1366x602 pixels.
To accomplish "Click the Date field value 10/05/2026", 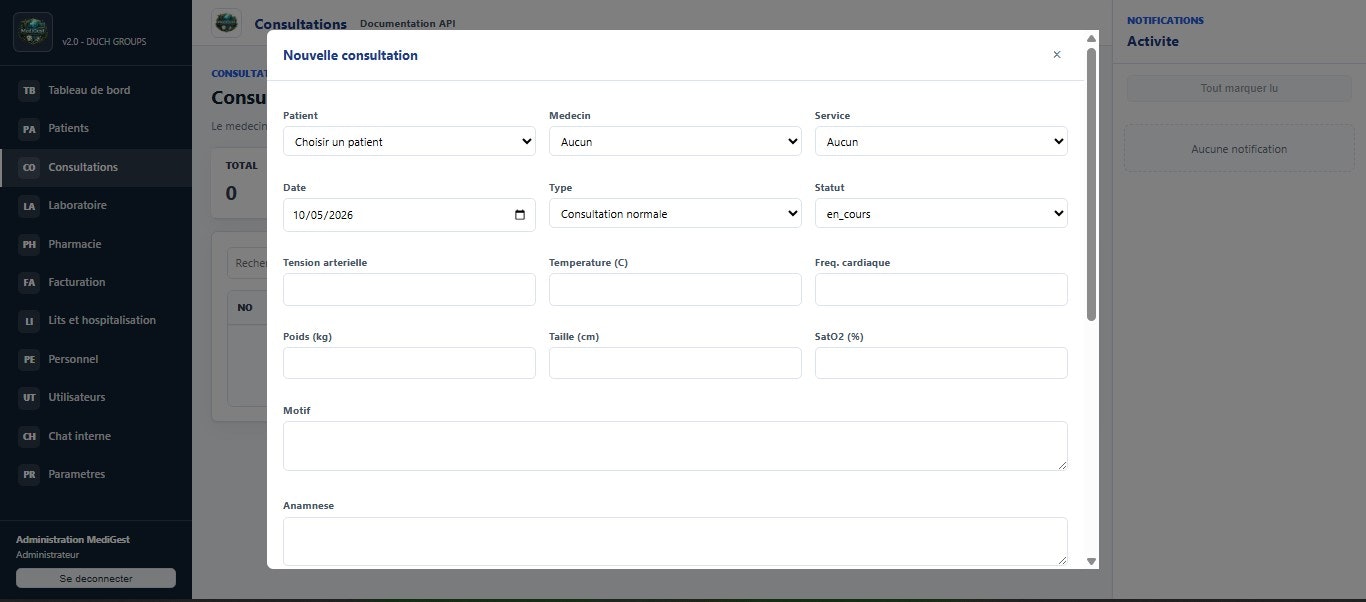I will (324, 215).
